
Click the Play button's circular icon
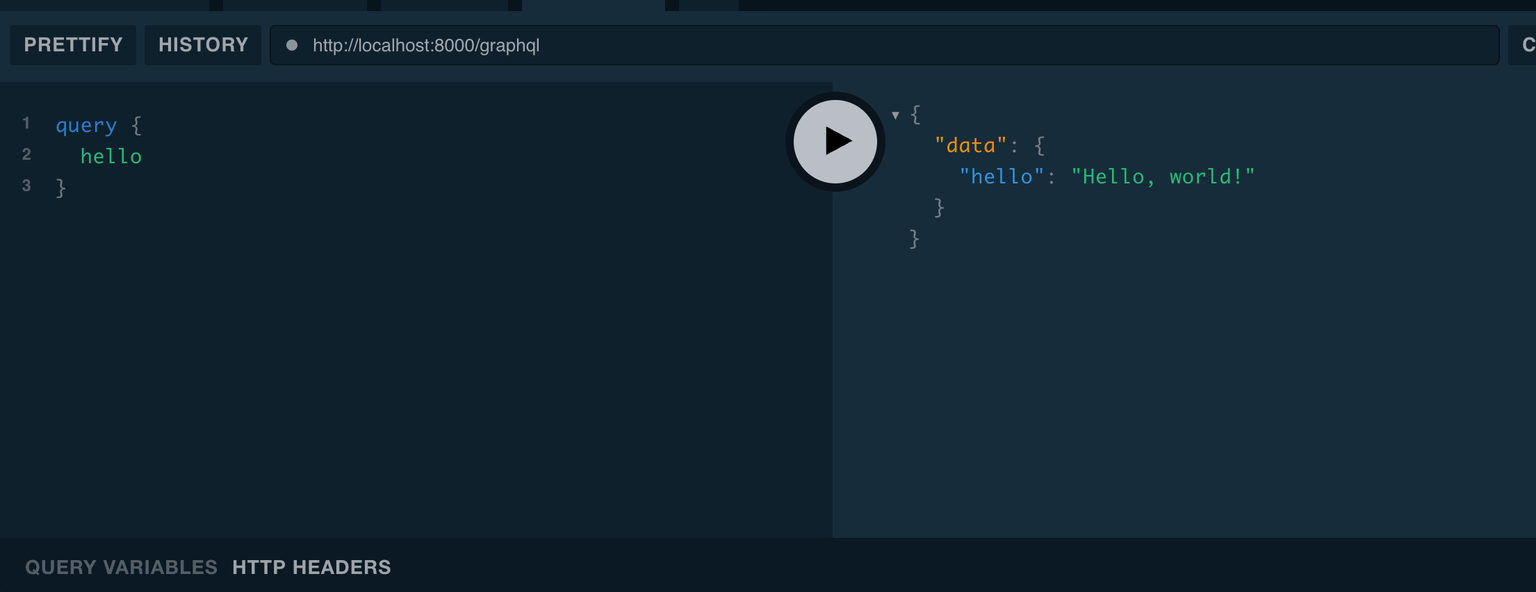[836, 141]
